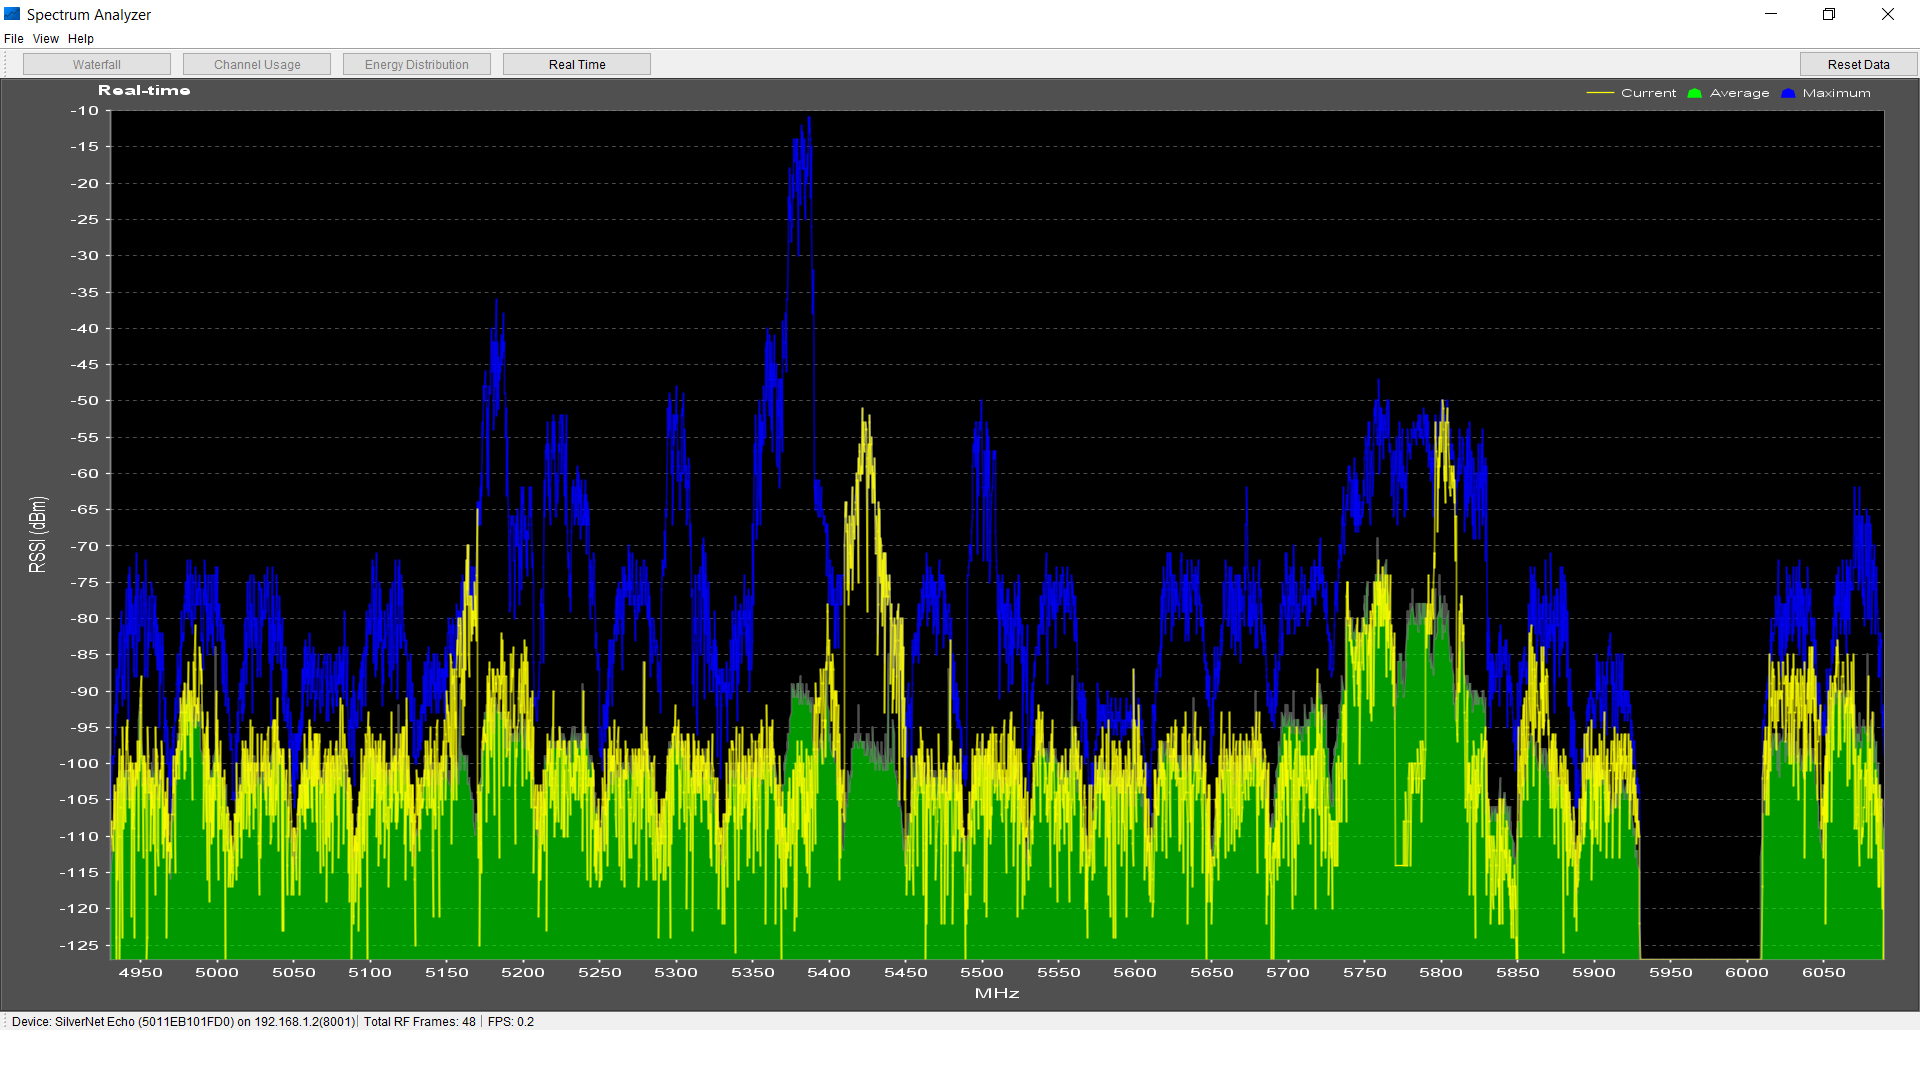This screenshot has width=1920, height=1080.
Task: Switch to the Channel Usage tab
Action: 257,64
